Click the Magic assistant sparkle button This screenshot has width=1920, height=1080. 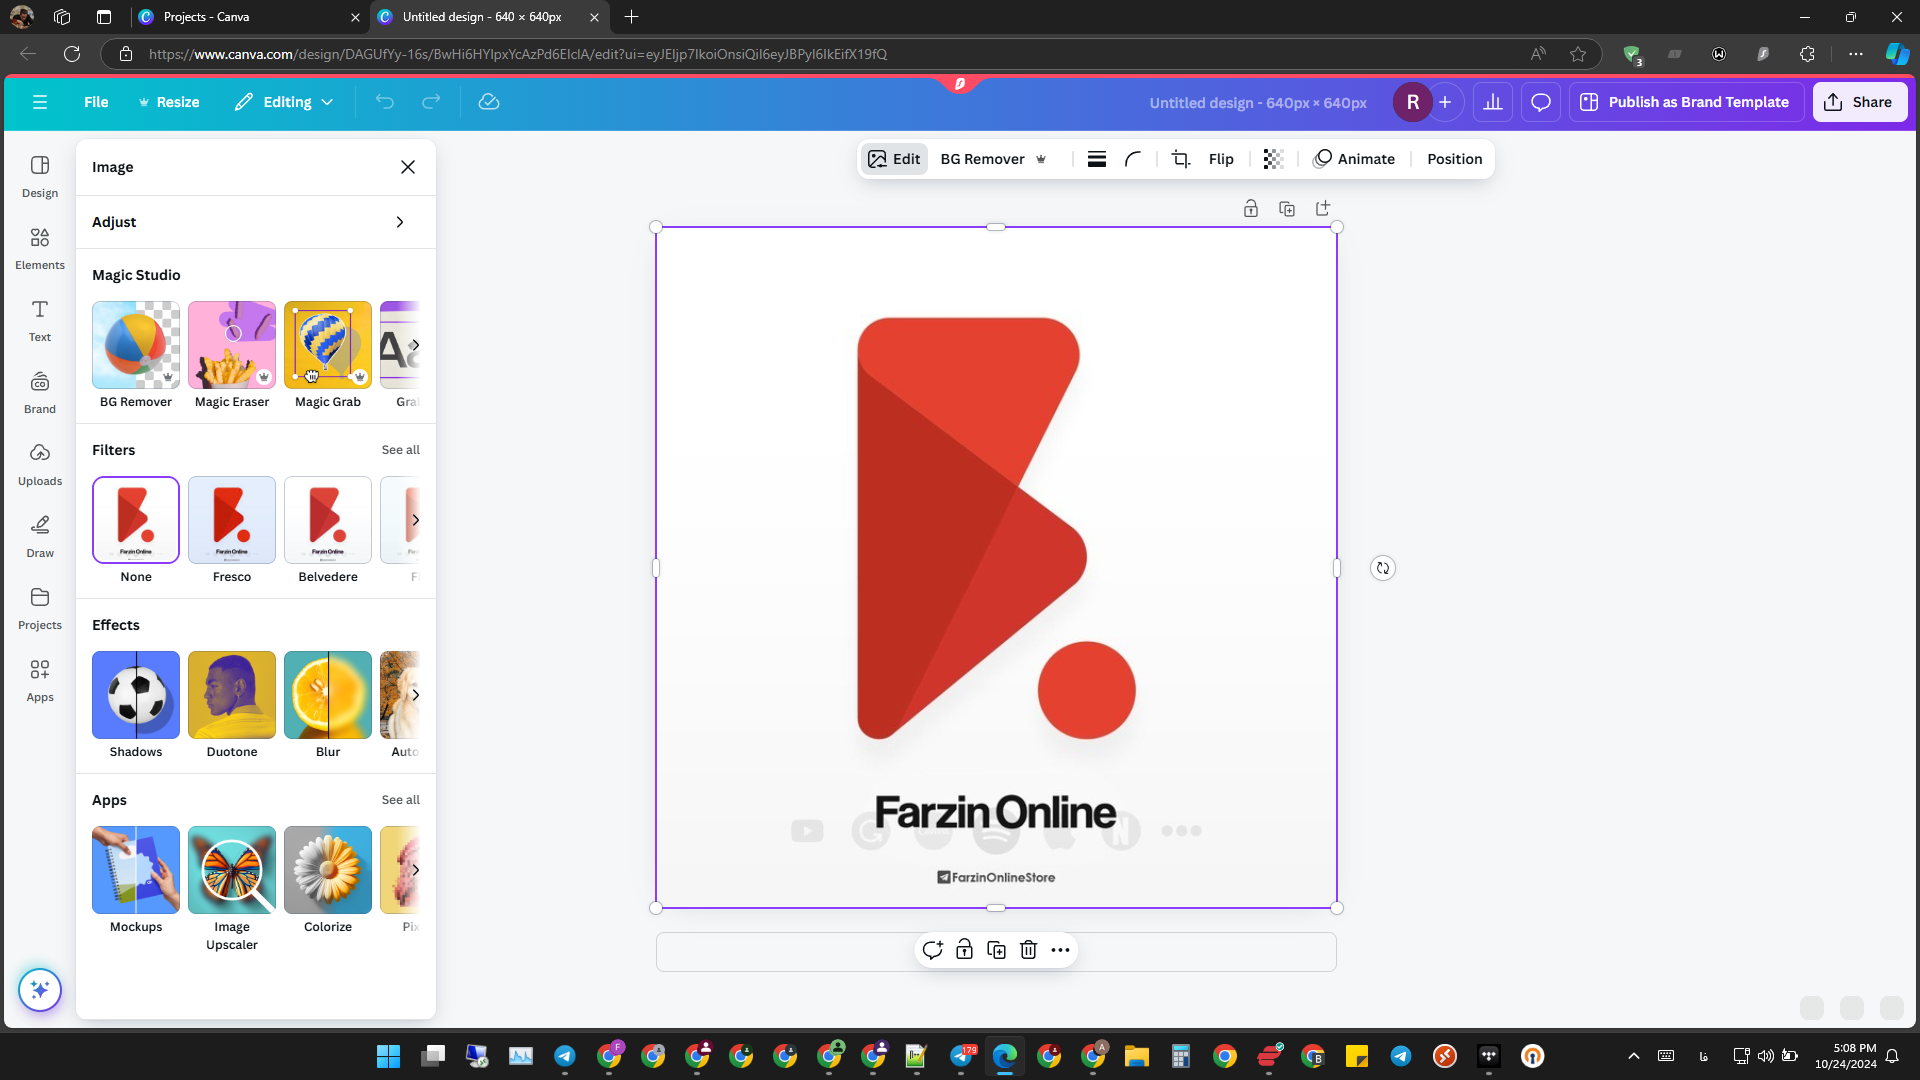tap(40, 990)
